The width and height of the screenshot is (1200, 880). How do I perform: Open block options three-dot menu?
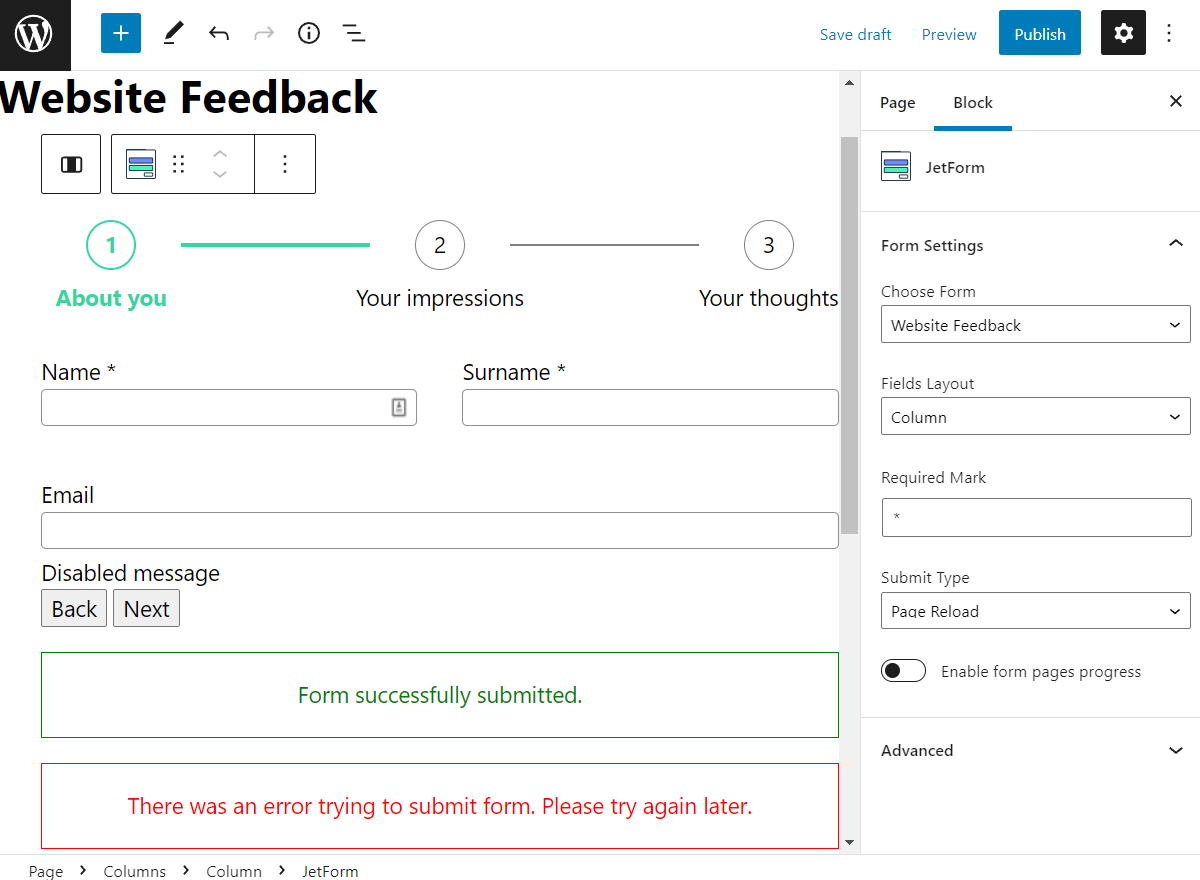pos(285,164)
